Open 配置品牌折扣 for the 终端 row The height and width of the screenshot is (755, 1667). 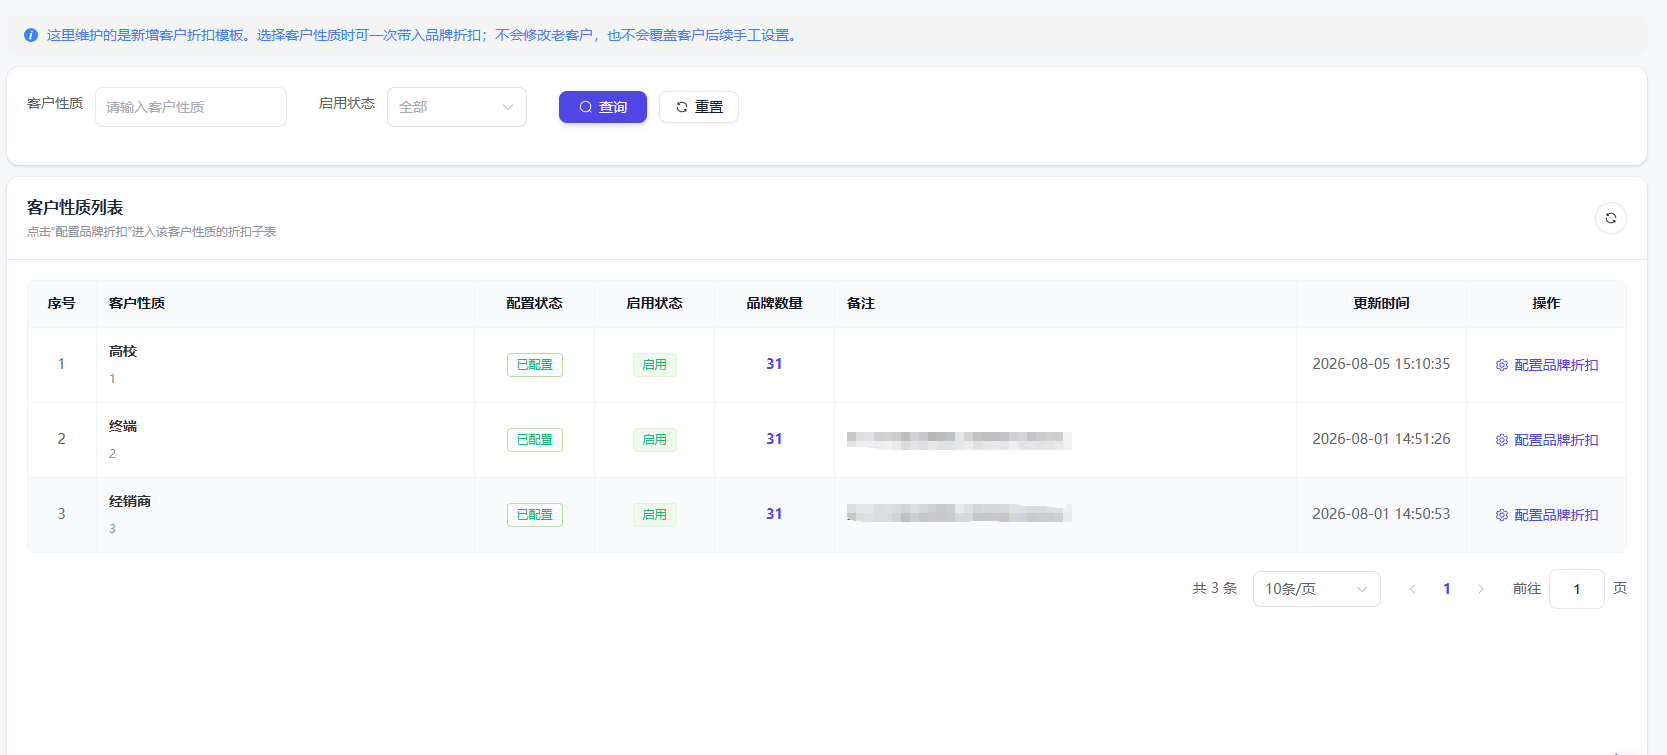[x=1547, y=440]
